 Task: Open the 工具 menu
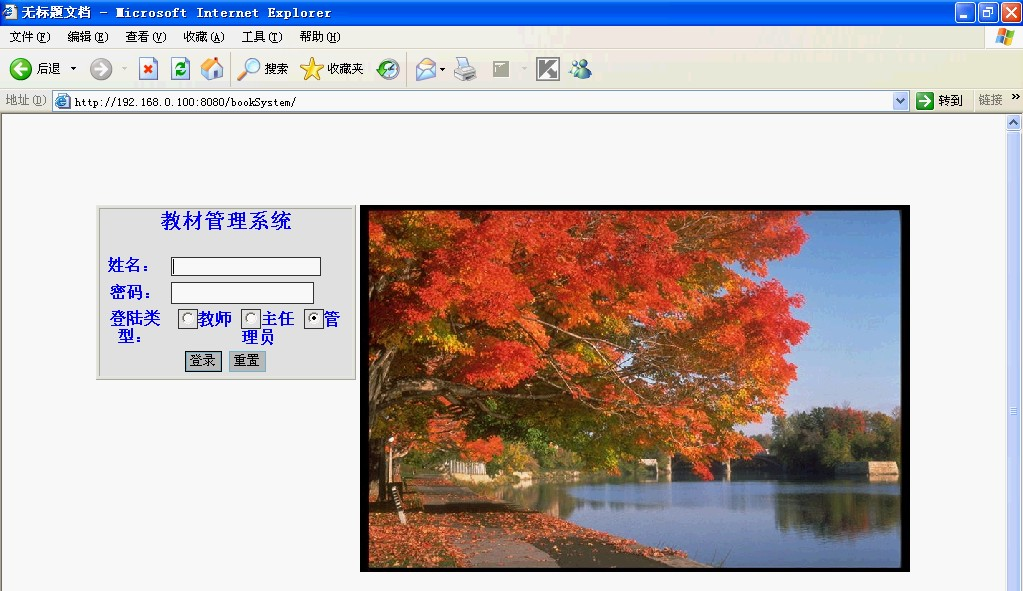click(261, 37)
